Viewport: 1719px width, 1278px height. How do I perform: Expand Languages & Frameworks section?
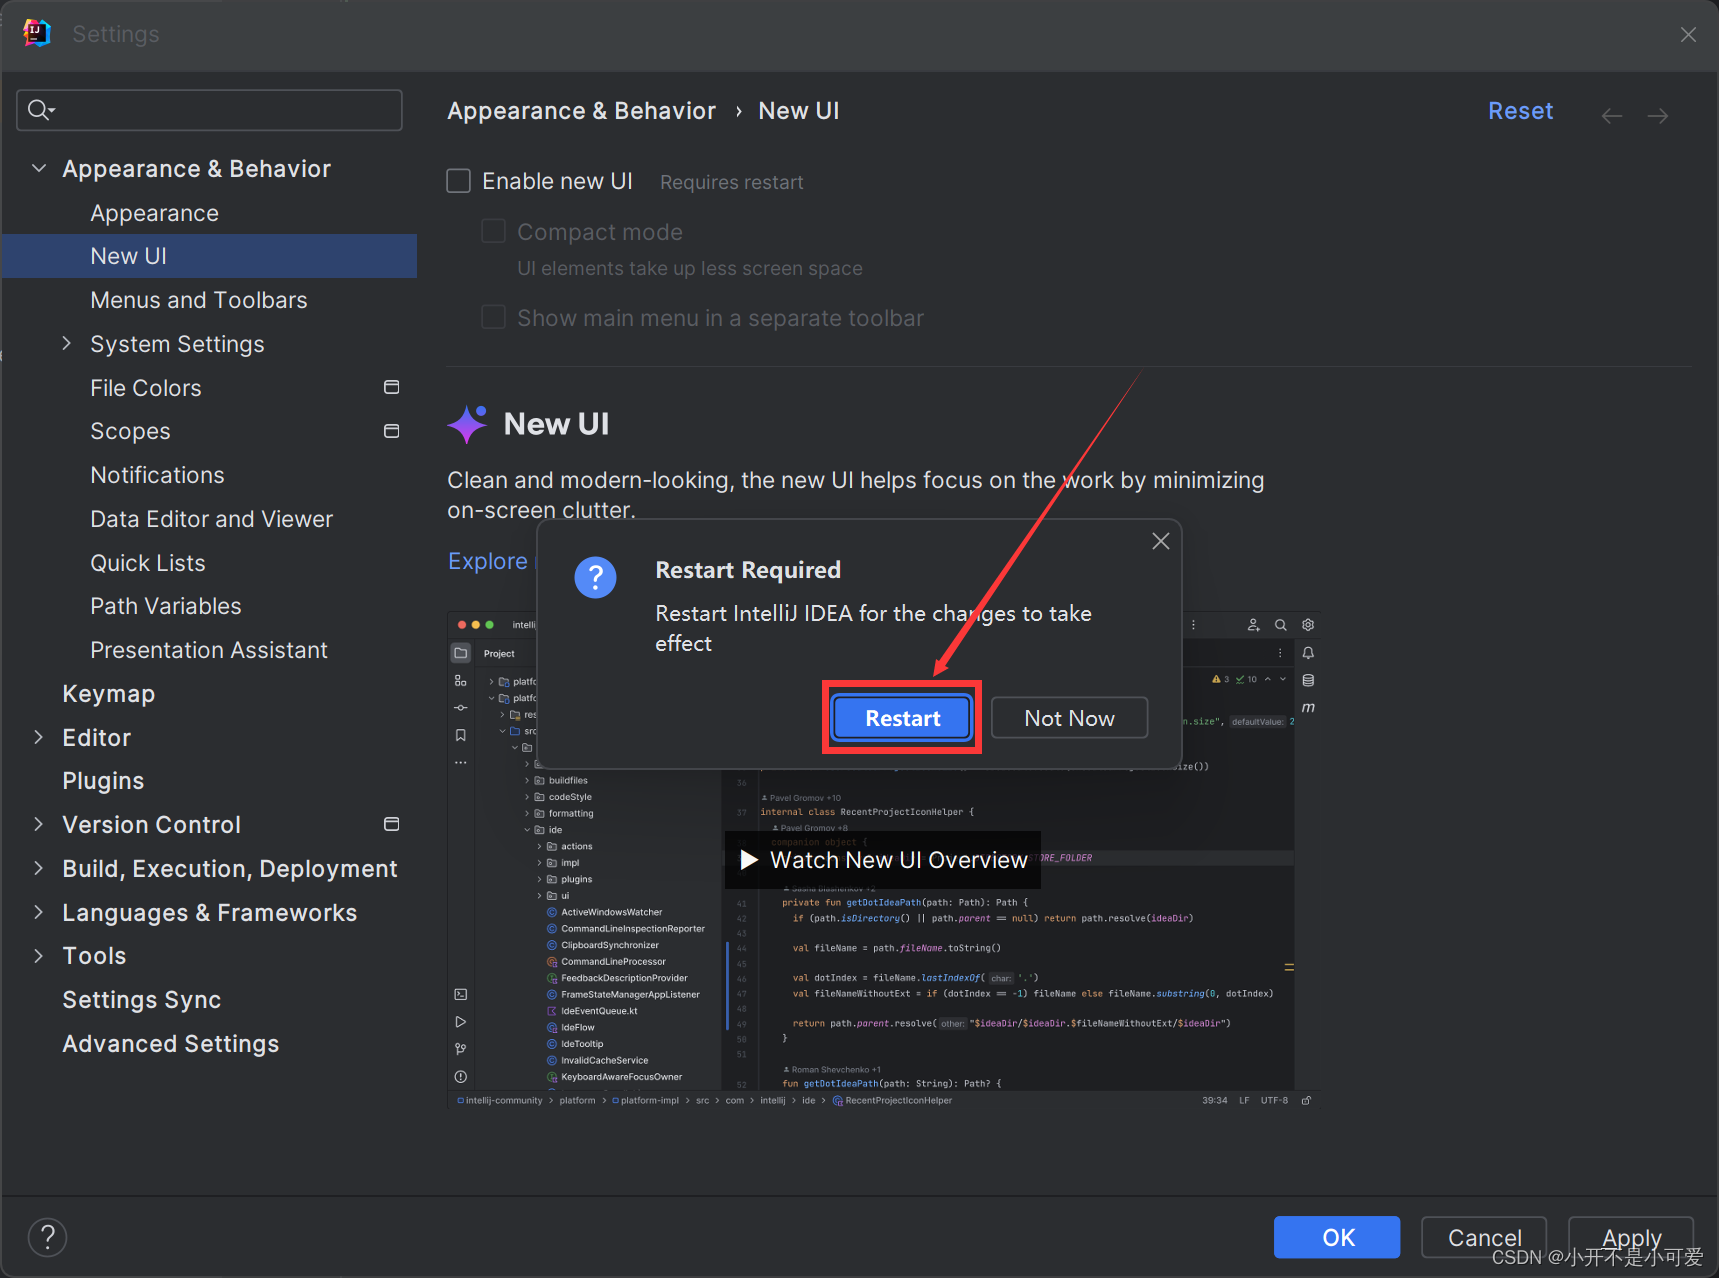(39, 912)
